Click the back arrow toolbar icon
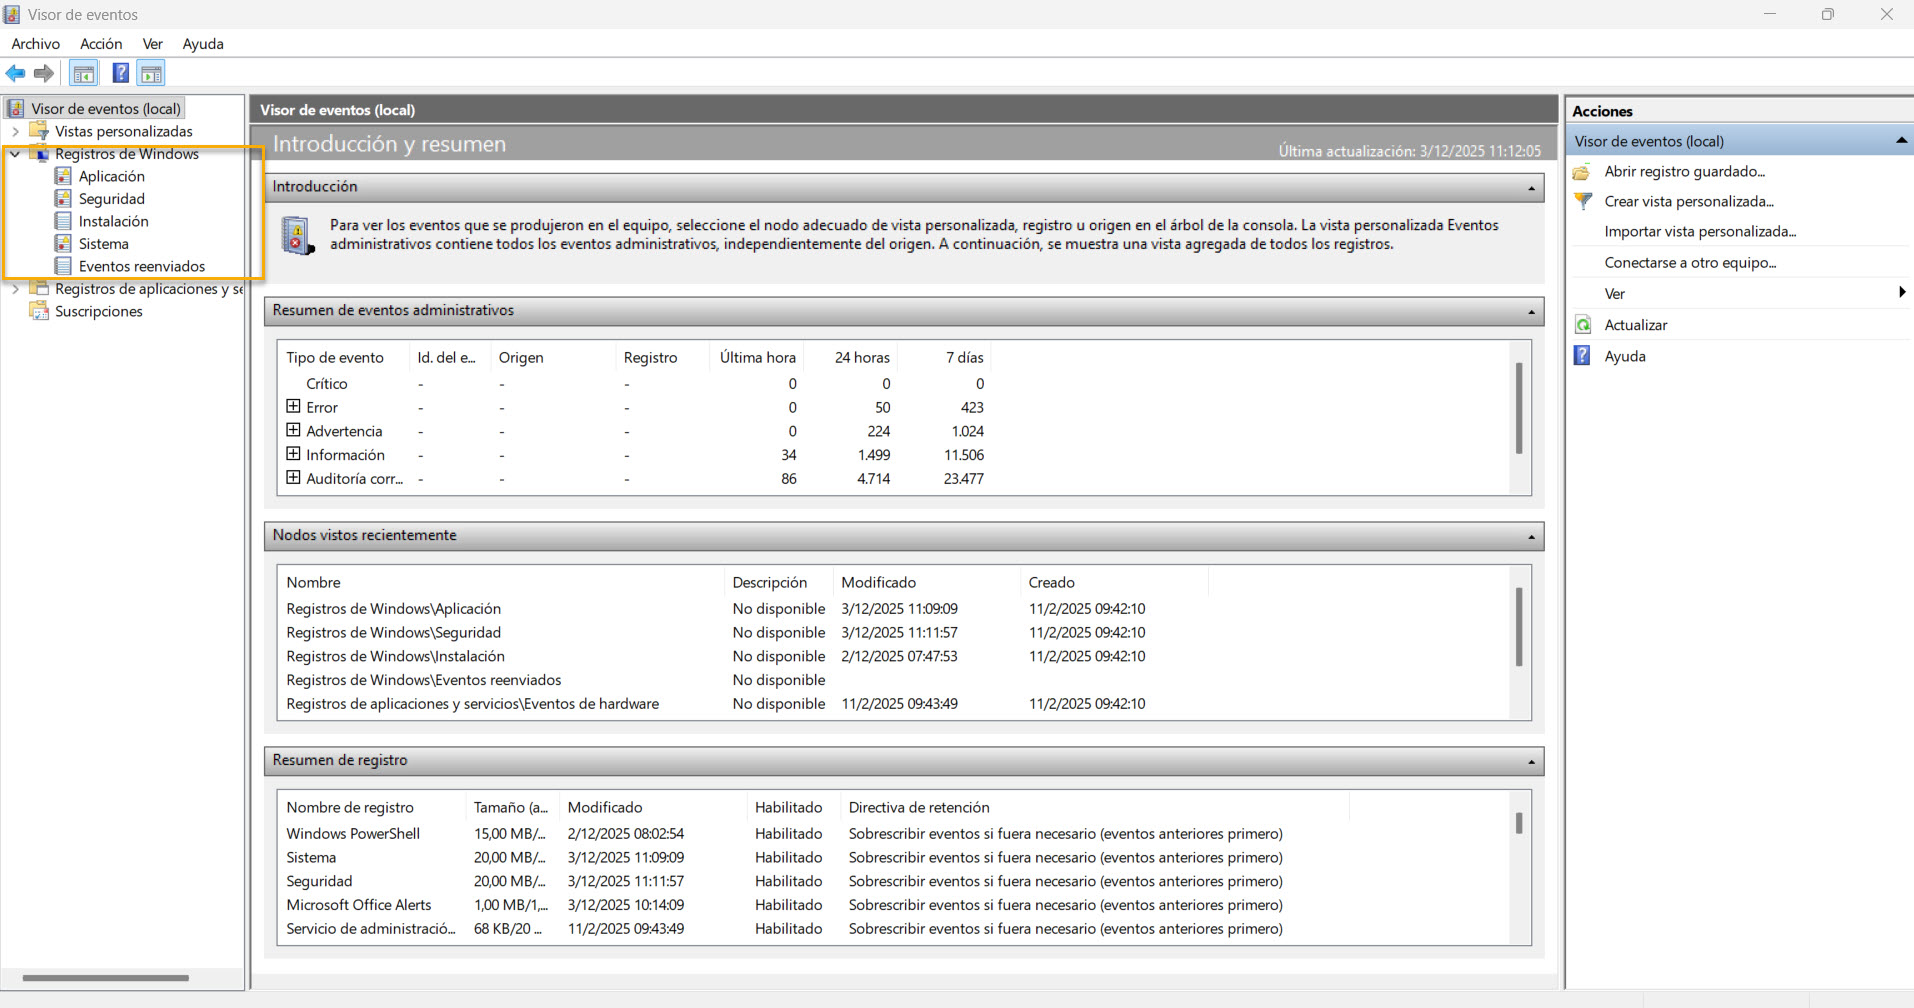Screen dimensions: 1914x1008 coord(16,73)
